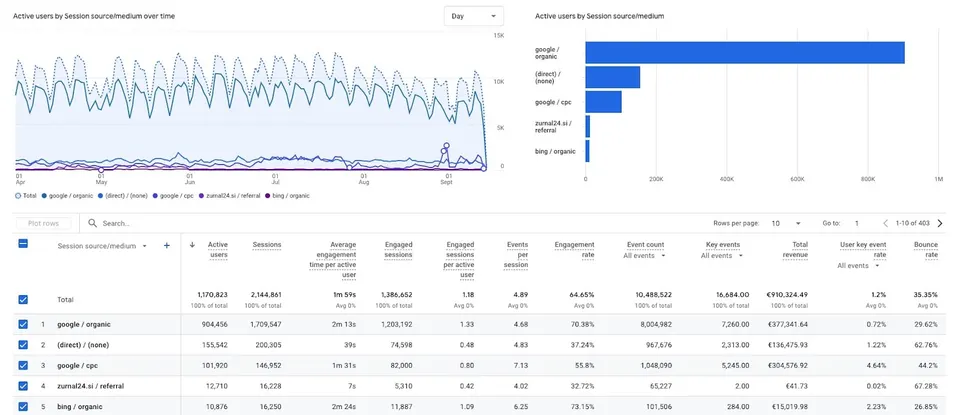This screenshot has width=960, height=415.
Task: Uncheck the google / cpc row checkbox
Action: [x=23, y=365]
